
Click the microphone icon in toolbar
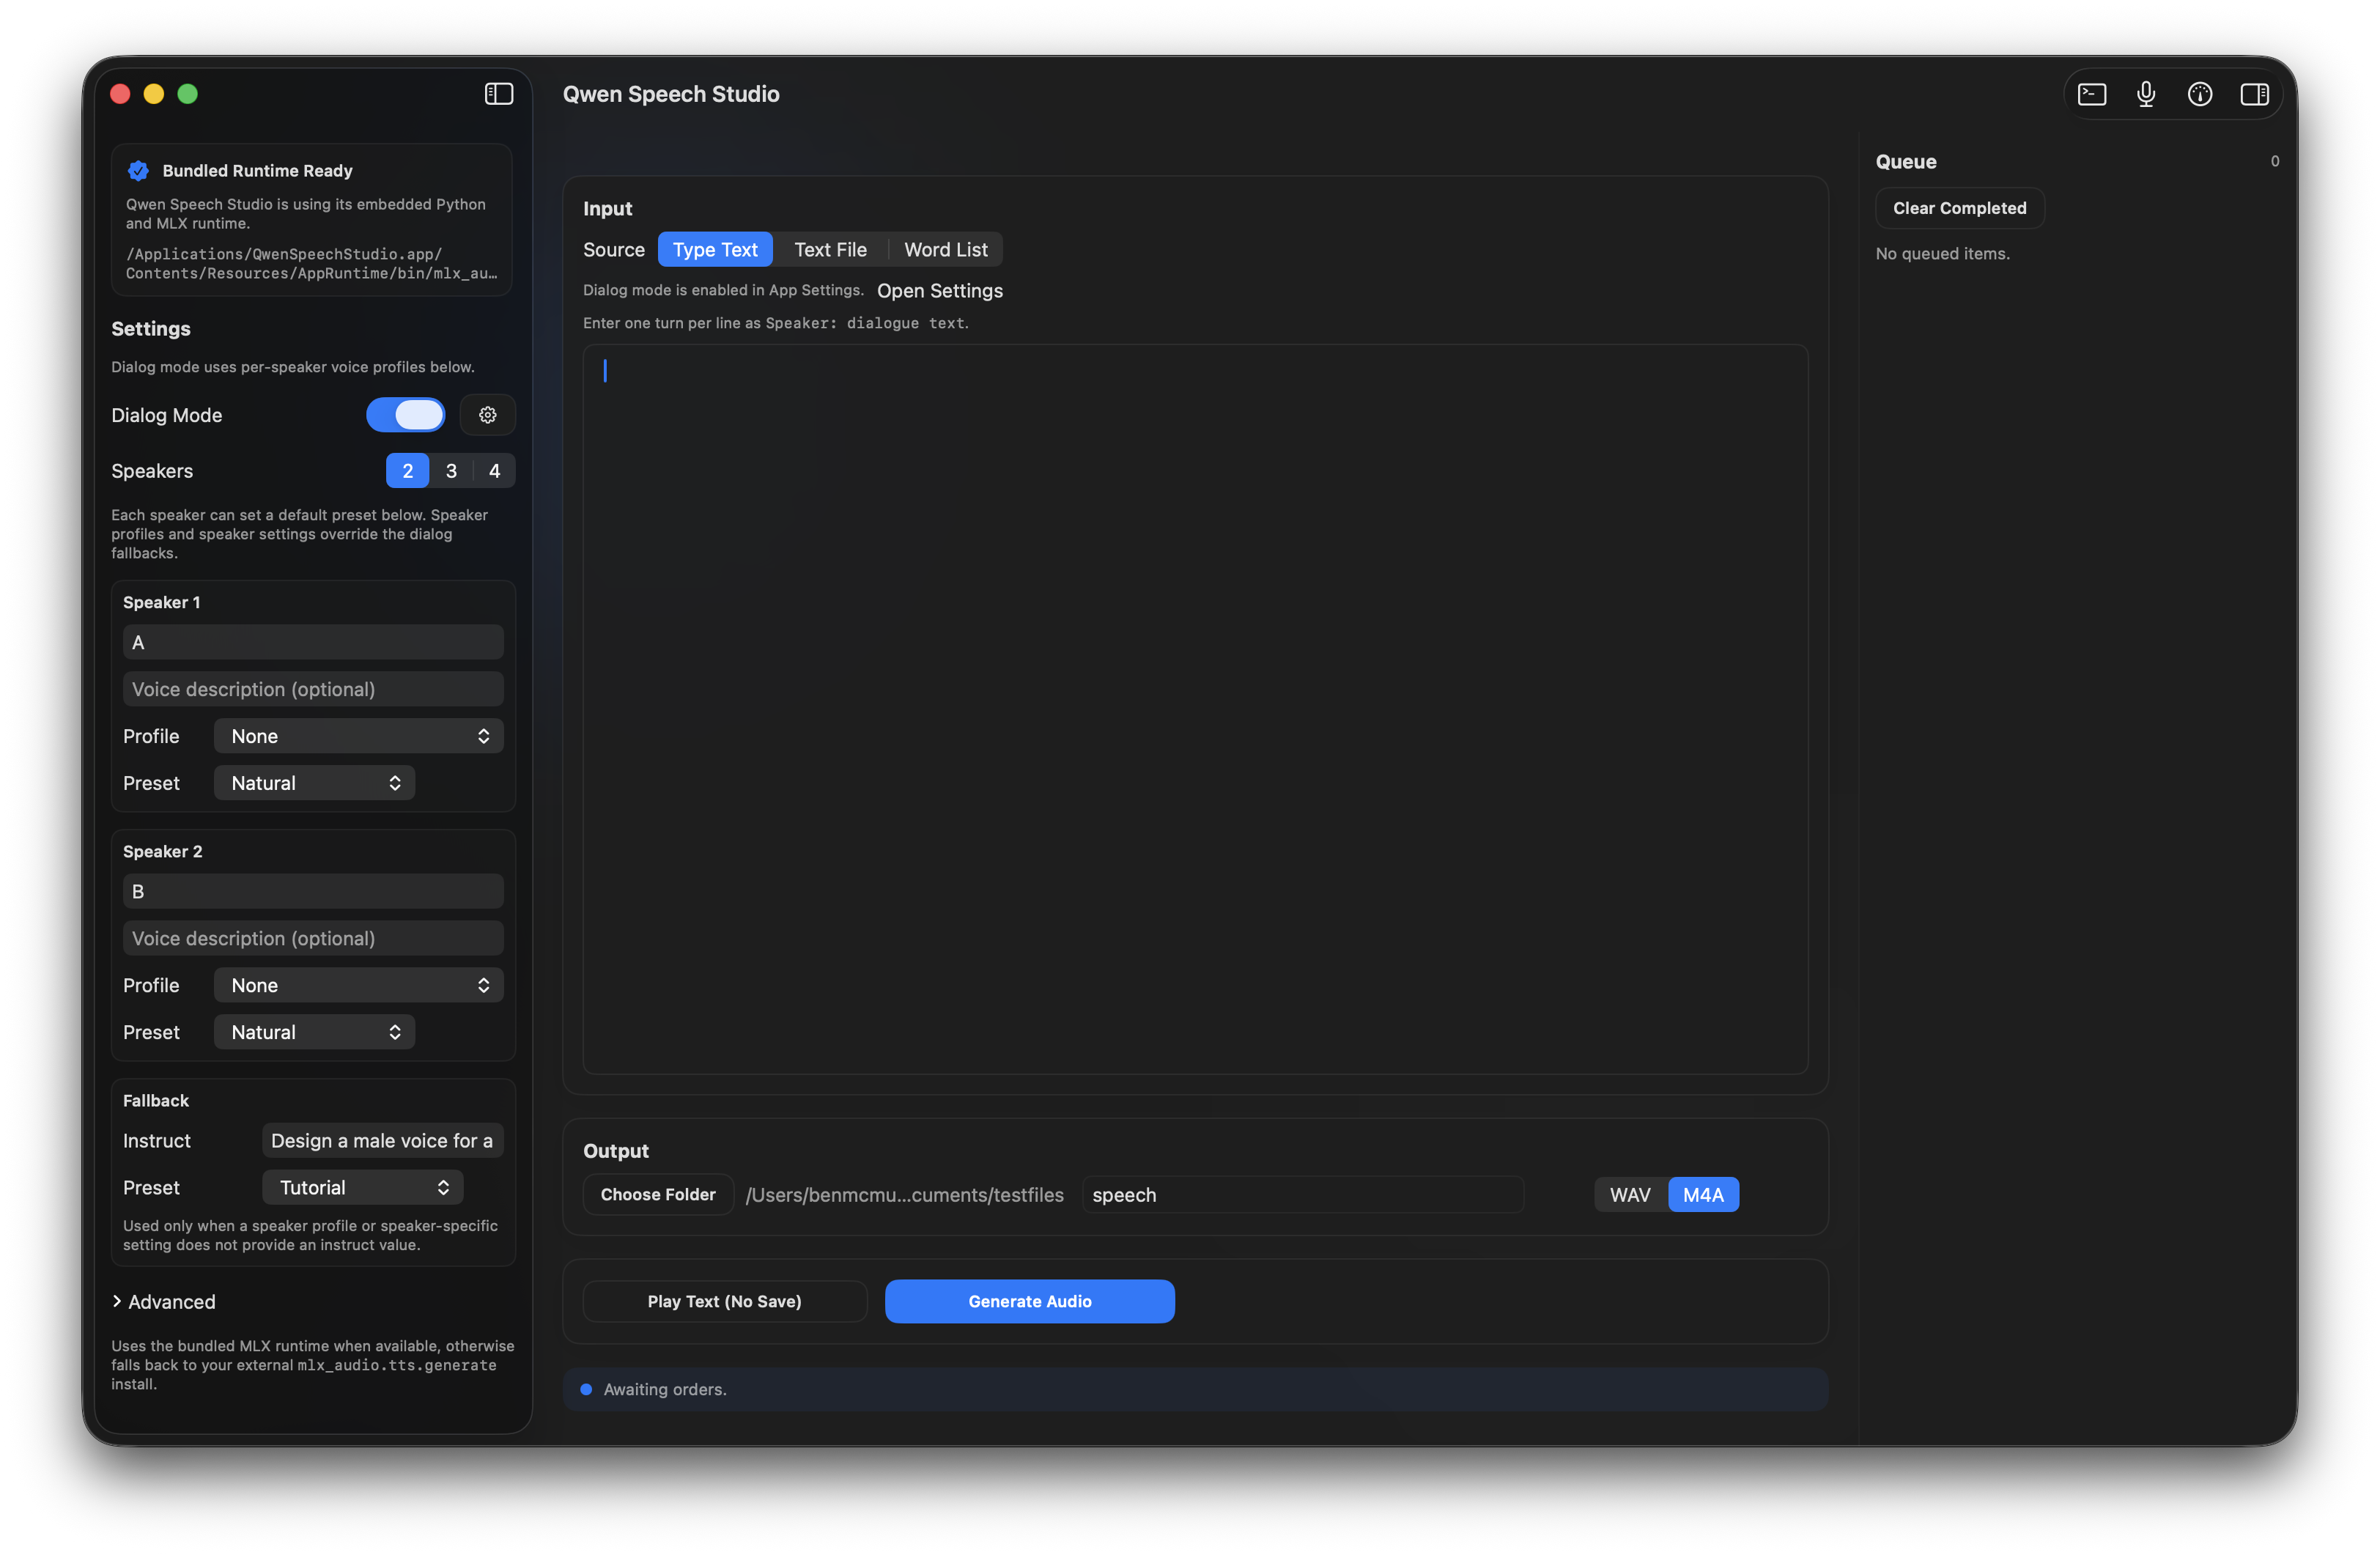2146,94
